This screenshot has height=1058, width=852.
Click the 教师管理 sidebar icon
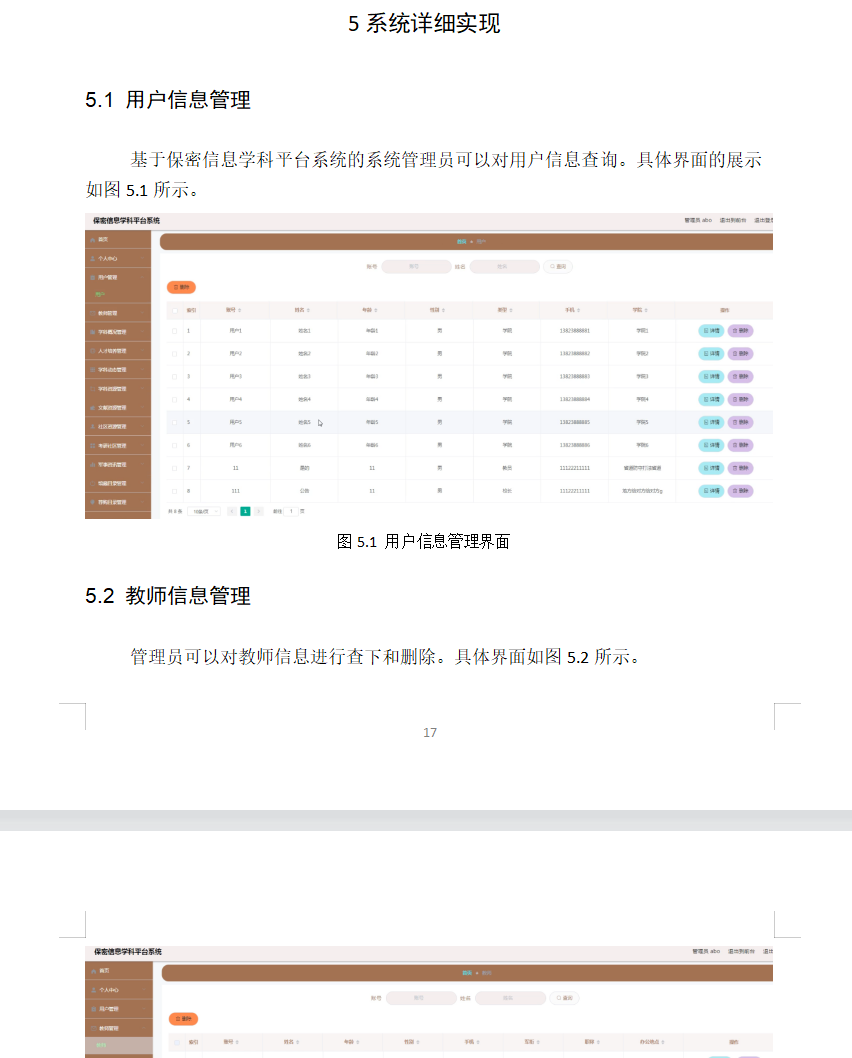tap(92, 314)
